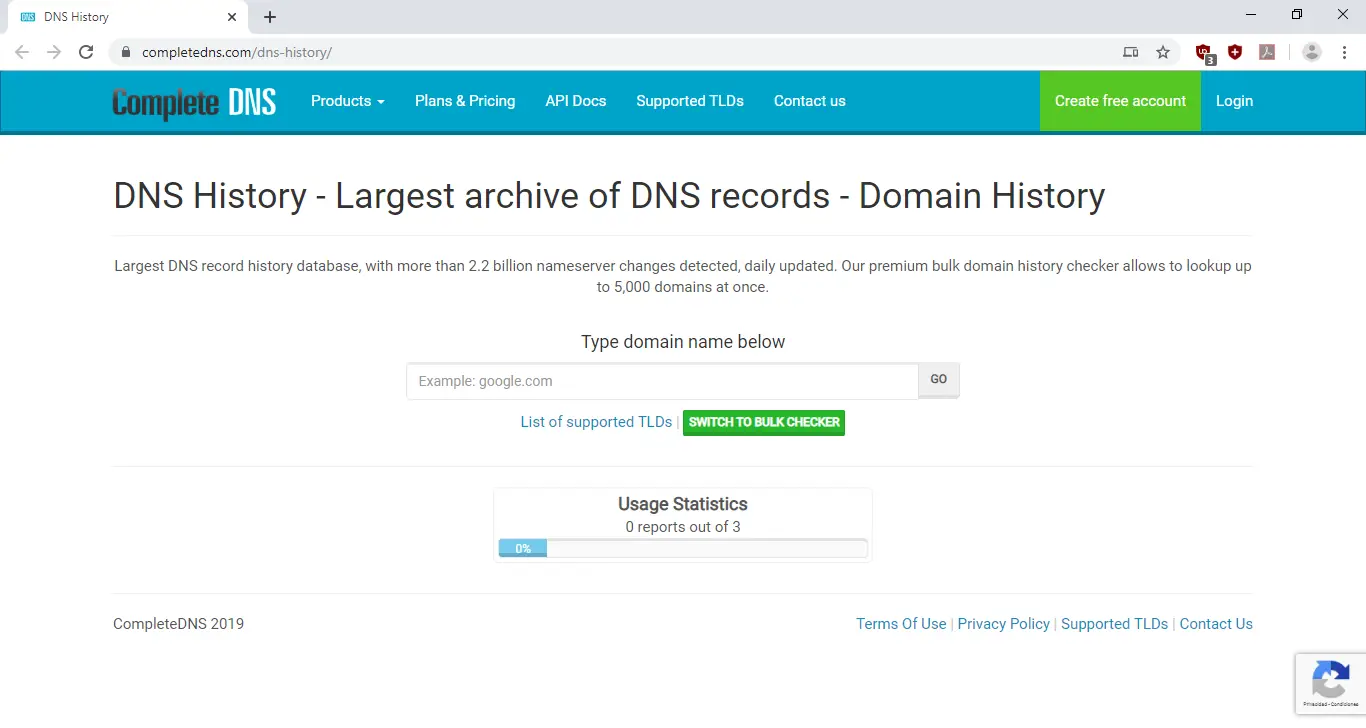Viewport: 1366px width, 728px height.
Task: Click the 'CompleteDNS 2019' footer text
Action: pyautogui.click(x=178, y=624)
